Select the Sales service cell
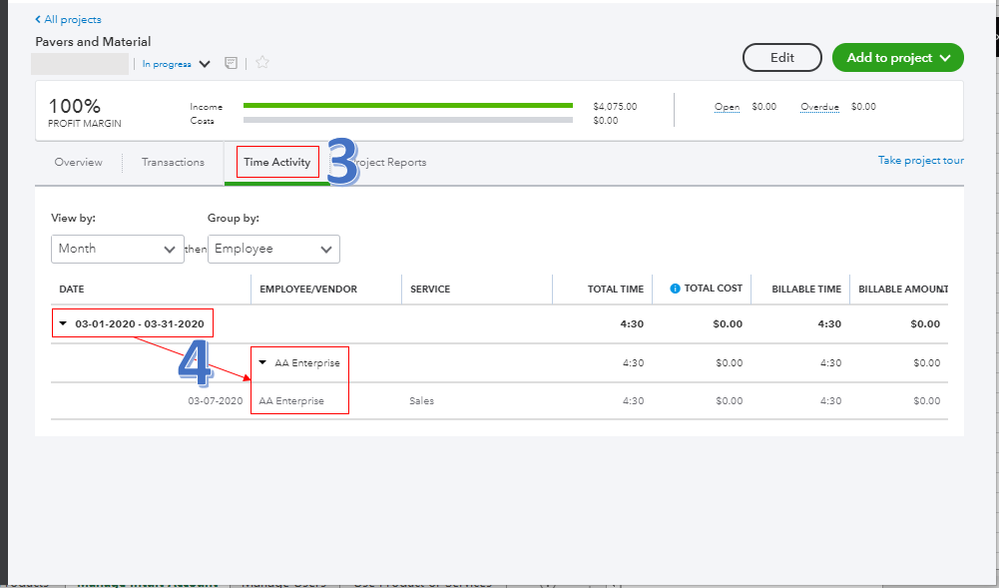Image resolution: width=999 pixels, height=588 pixels. pyautogui.click(x=422, y=401)
